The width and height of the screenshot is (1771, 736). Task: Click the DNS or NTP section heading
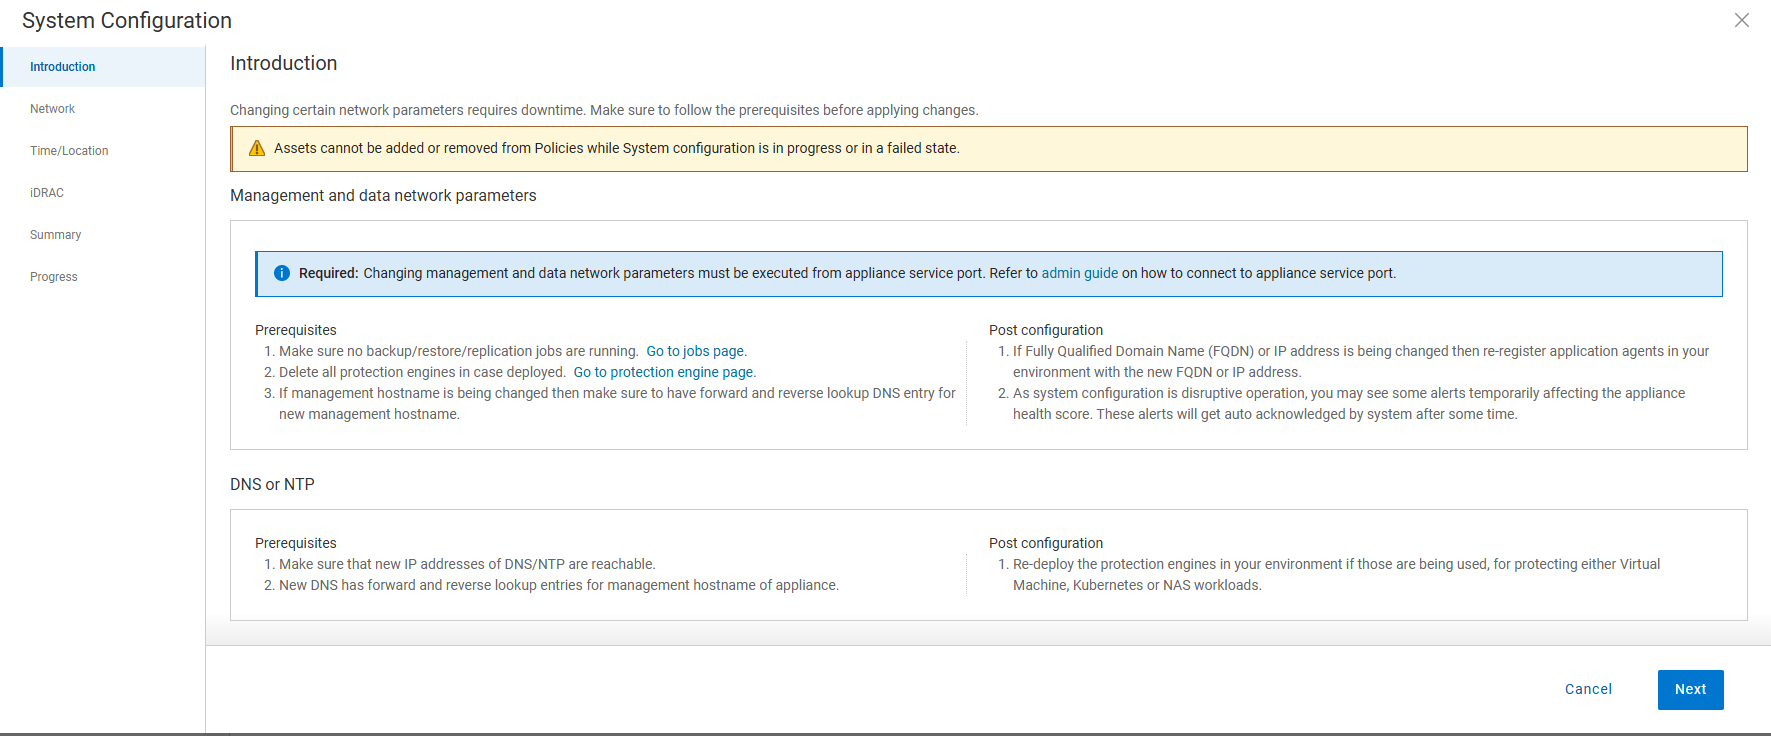click(x=272, y=484)
